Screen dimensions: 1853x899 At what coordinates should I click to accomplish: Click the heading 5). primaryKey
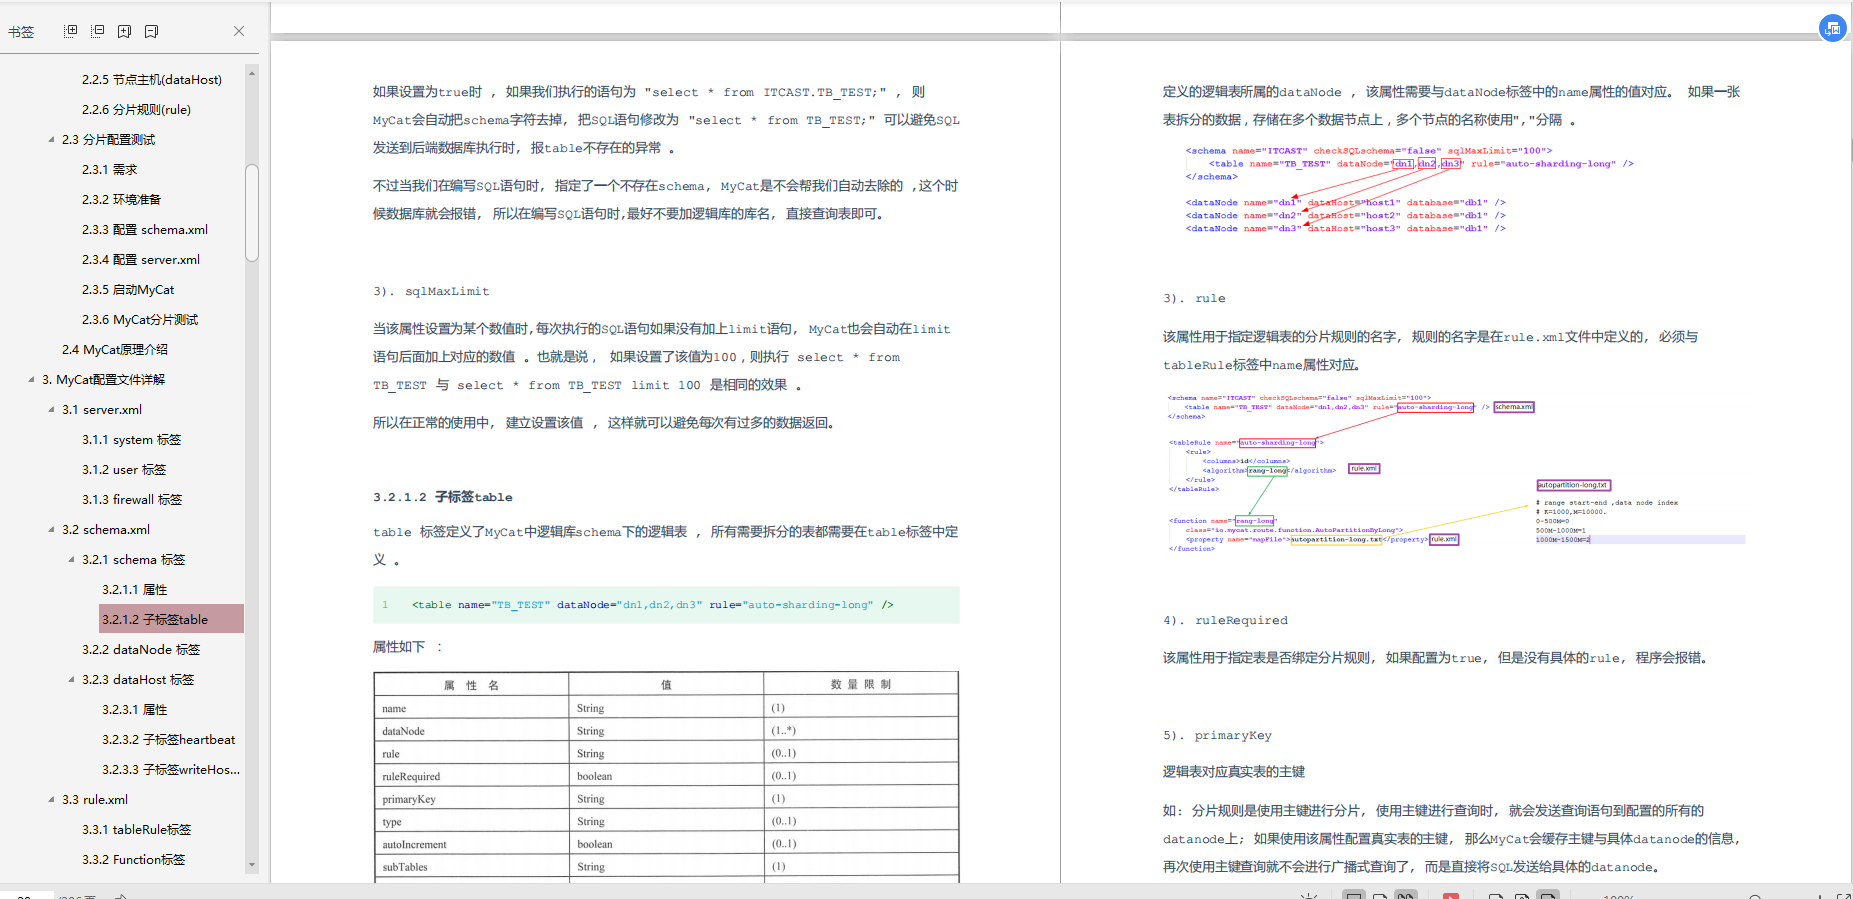click(1217, 735)
